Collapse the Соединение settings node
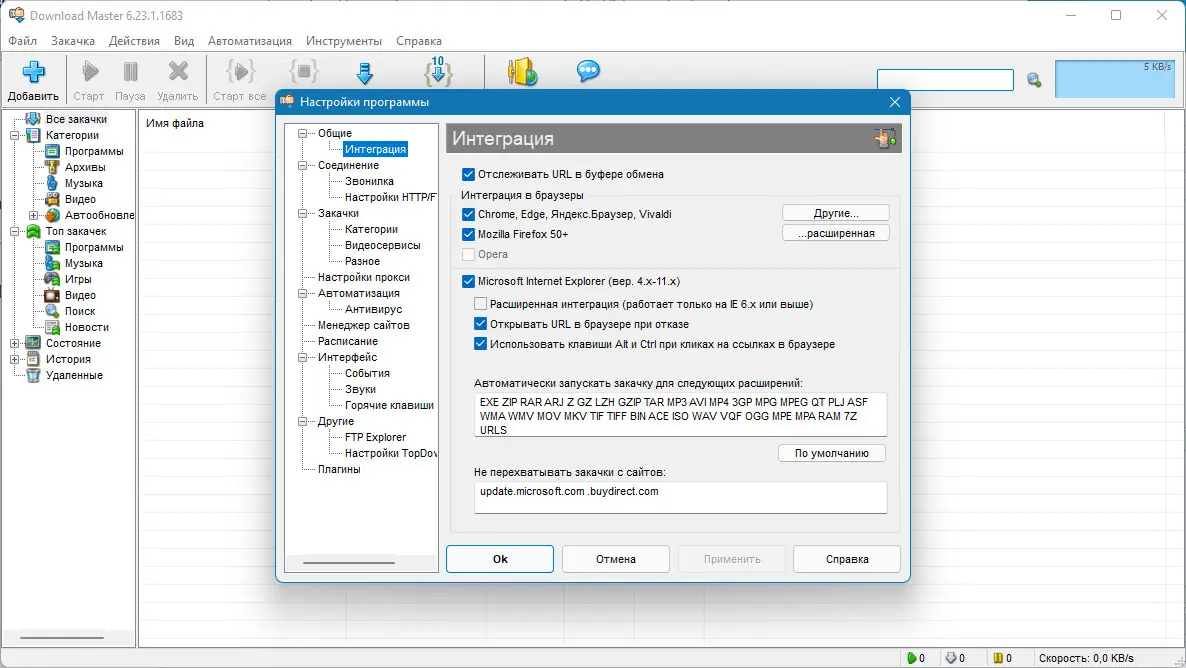The width and height of the screenshot is (1186, 668). pos(303,165)
